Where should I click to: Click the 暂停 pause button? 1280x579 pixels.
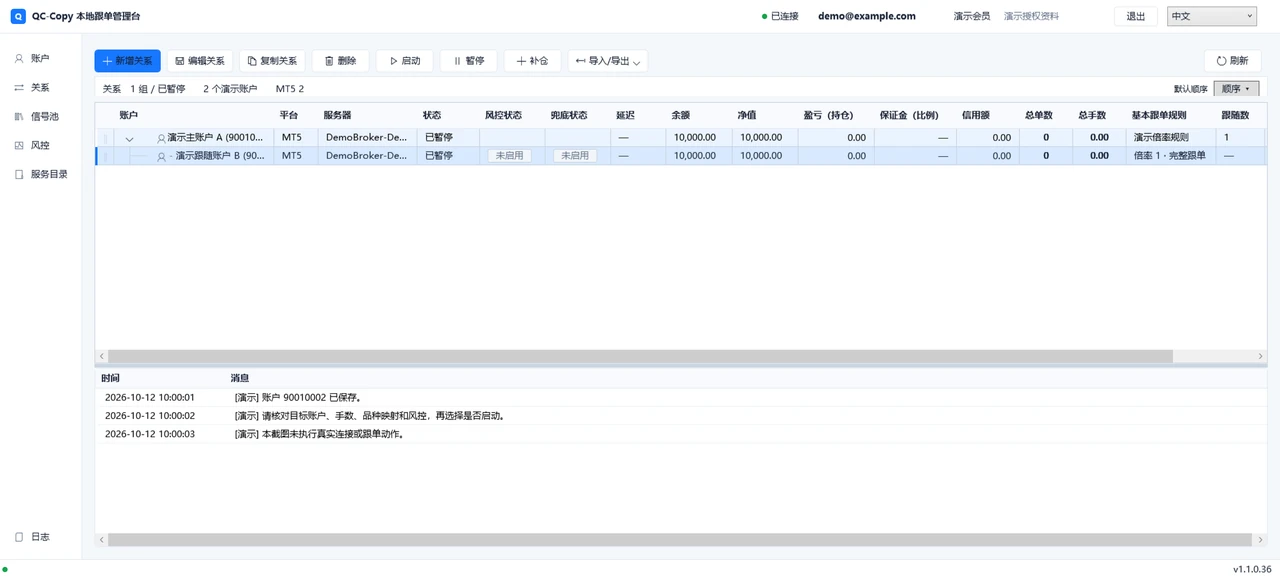click(x=469, y=61)
